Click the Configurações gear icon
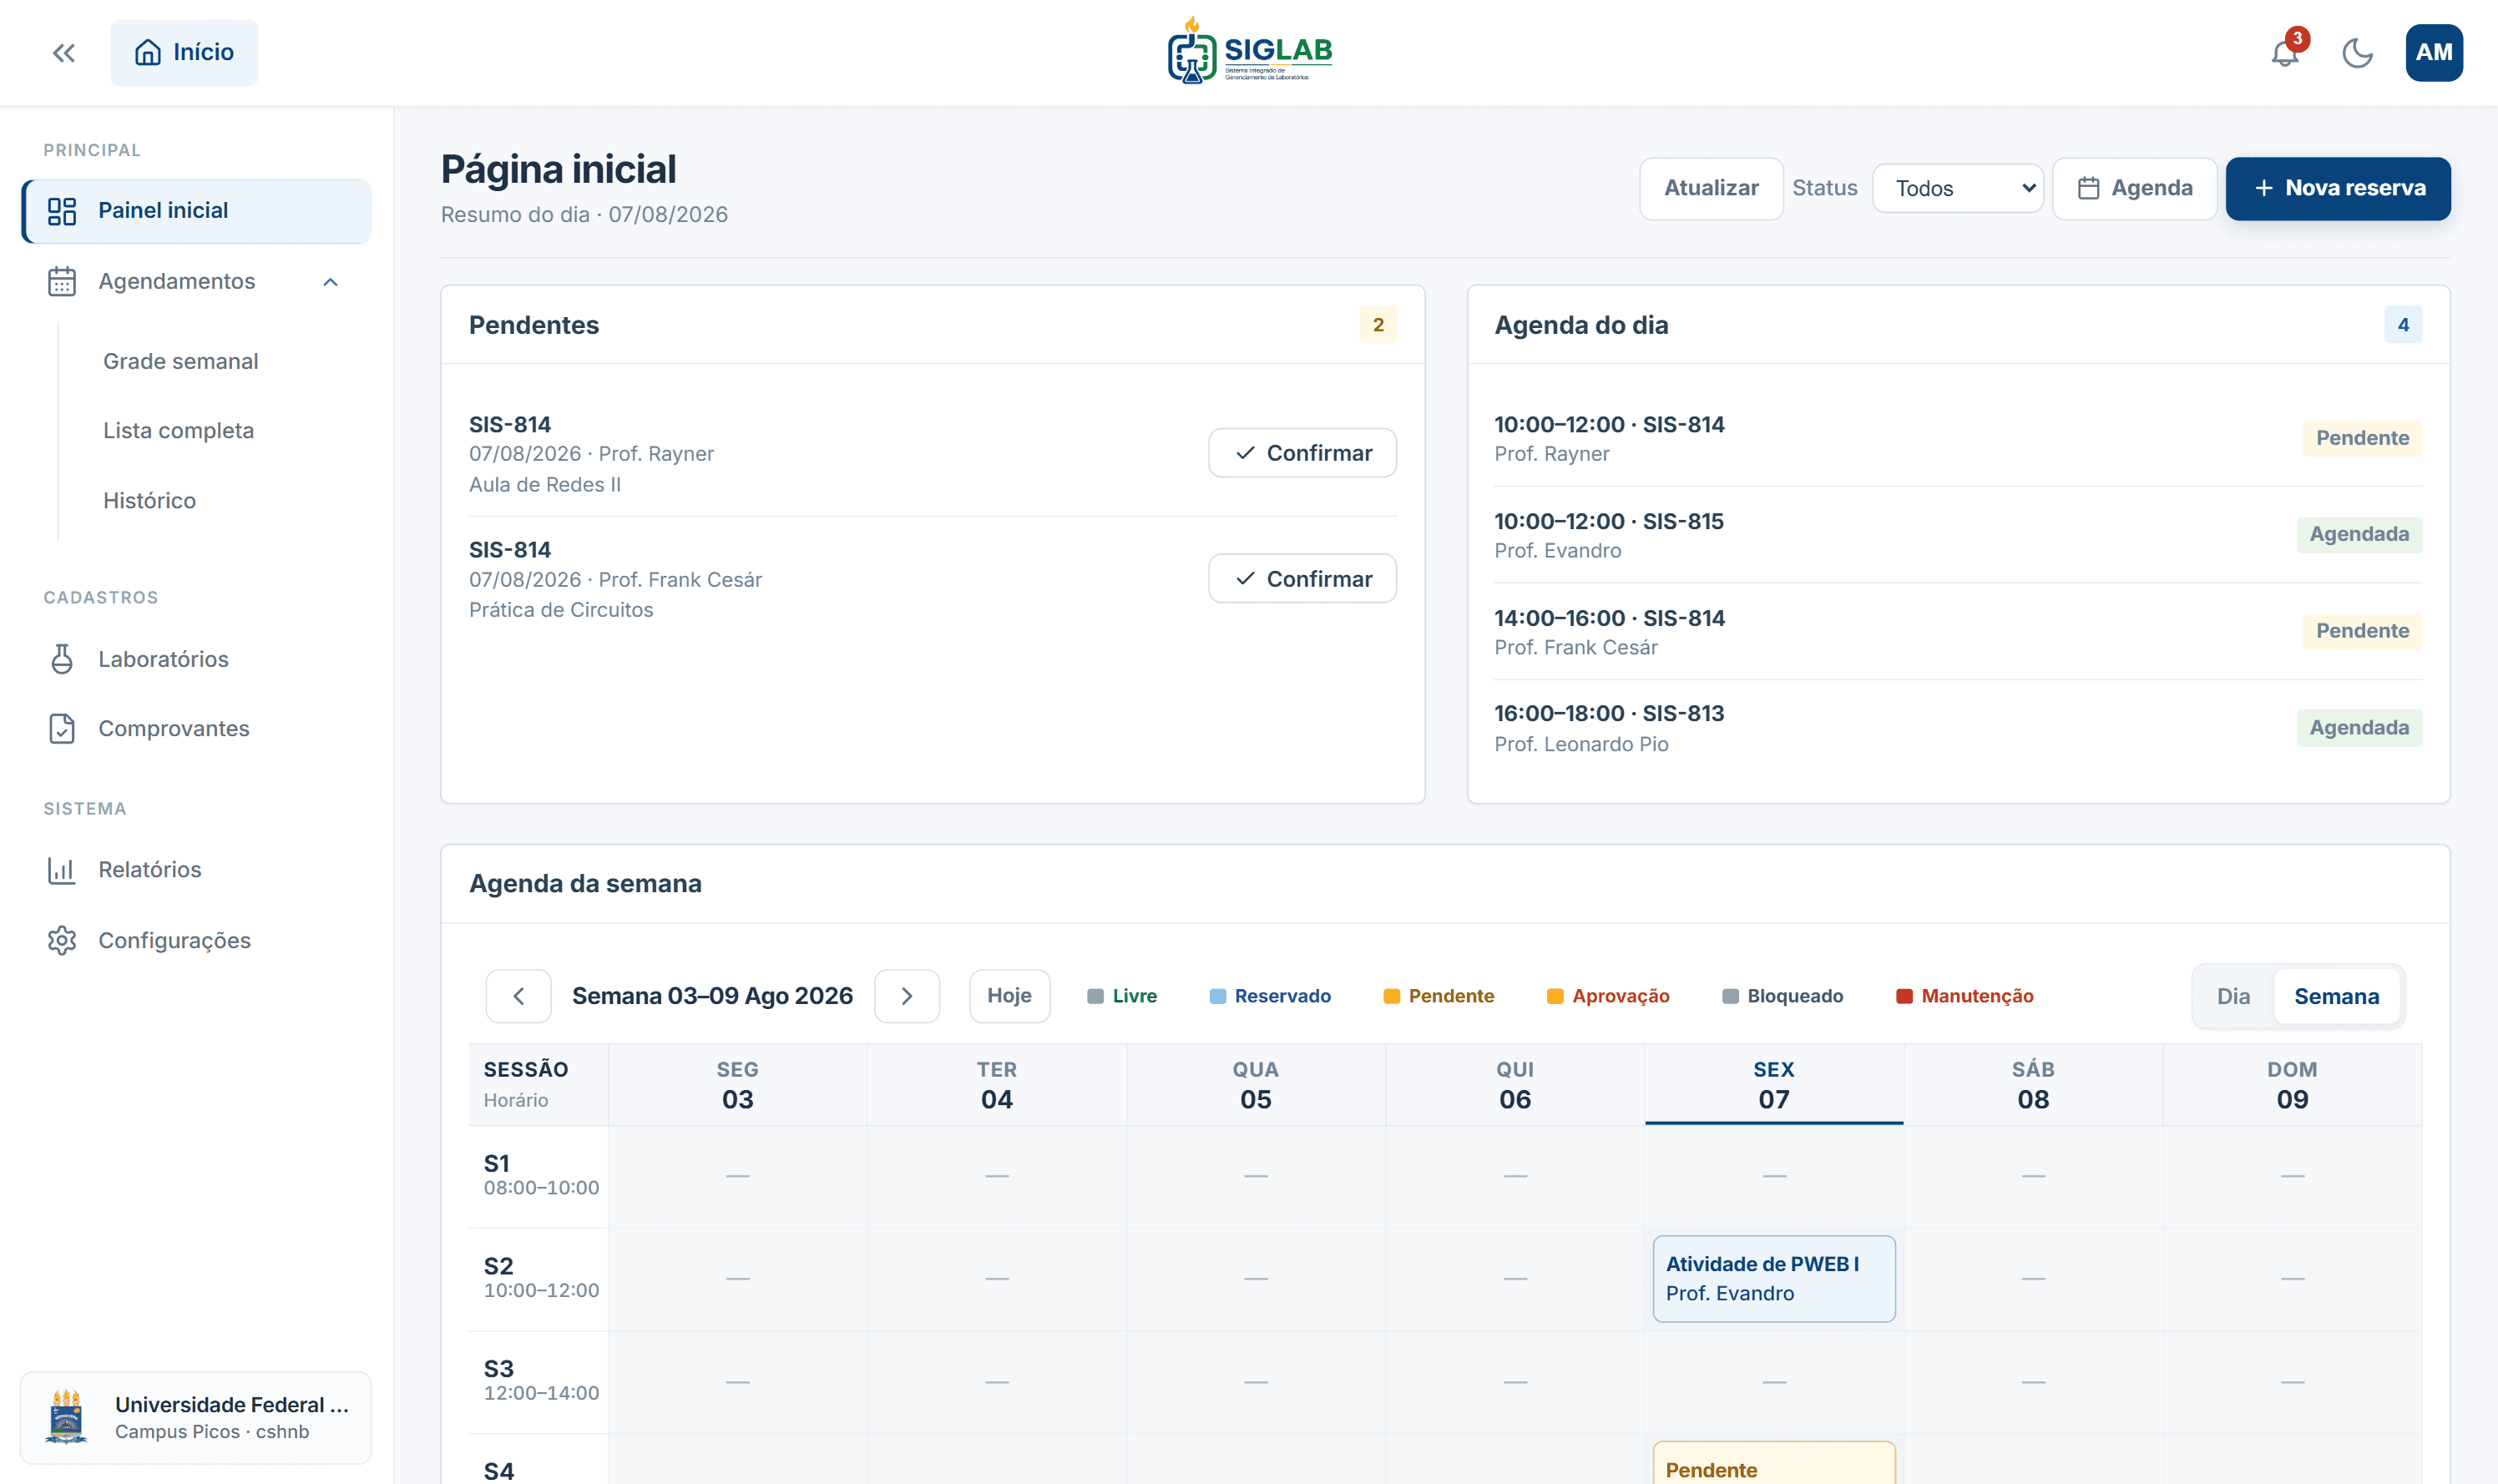2498x1484 pixels. click(62, 941)
